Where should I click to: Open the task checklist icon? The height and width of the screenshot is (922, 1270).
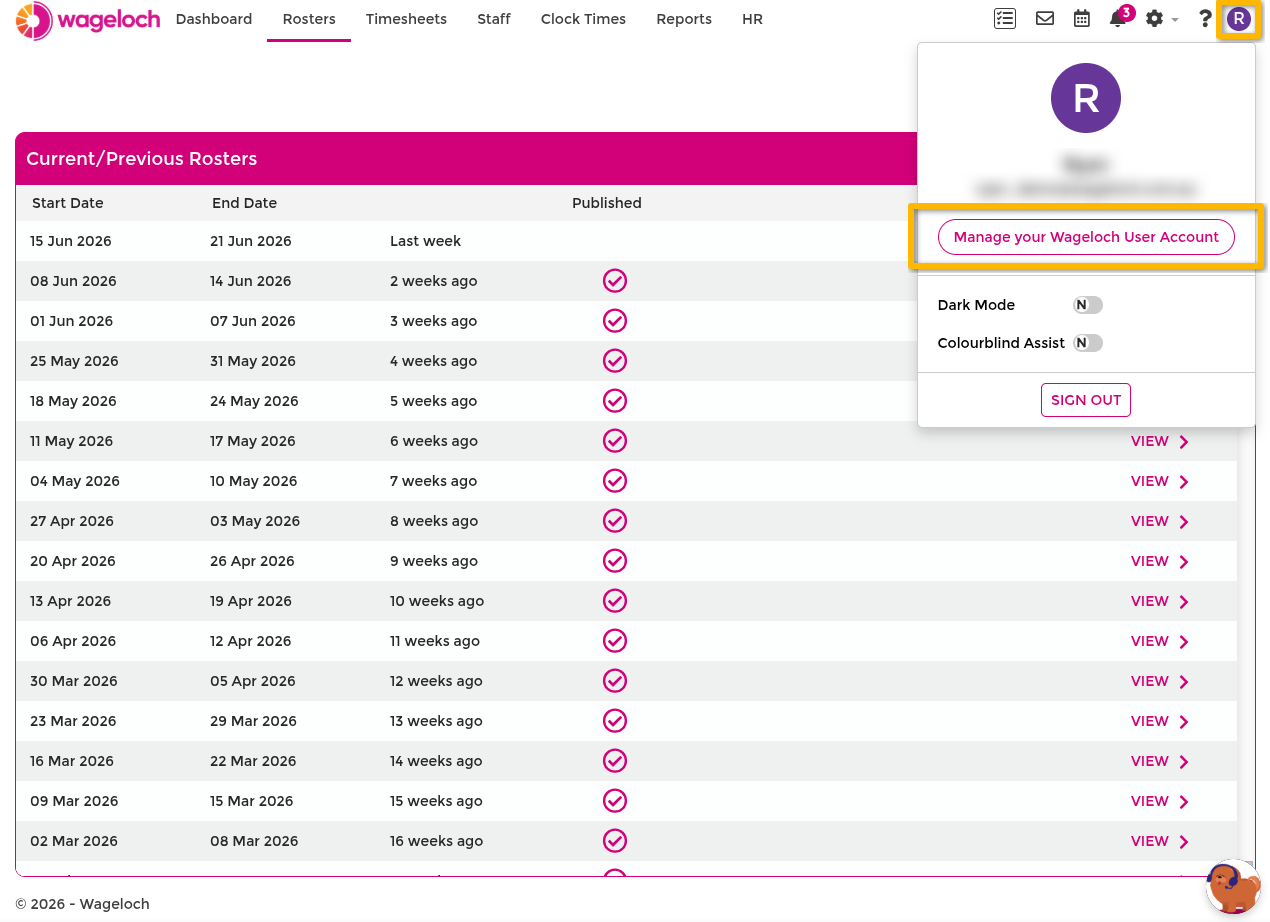pos(1005,19)
